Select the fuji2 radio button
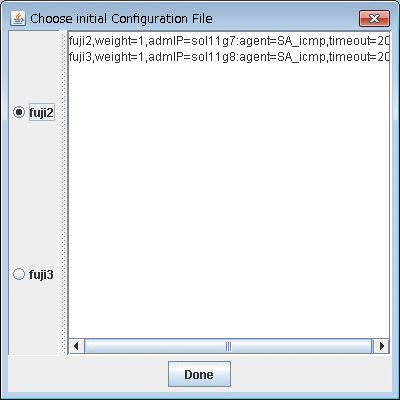Screen dimensions: 400x400 [x=19, y=112]
